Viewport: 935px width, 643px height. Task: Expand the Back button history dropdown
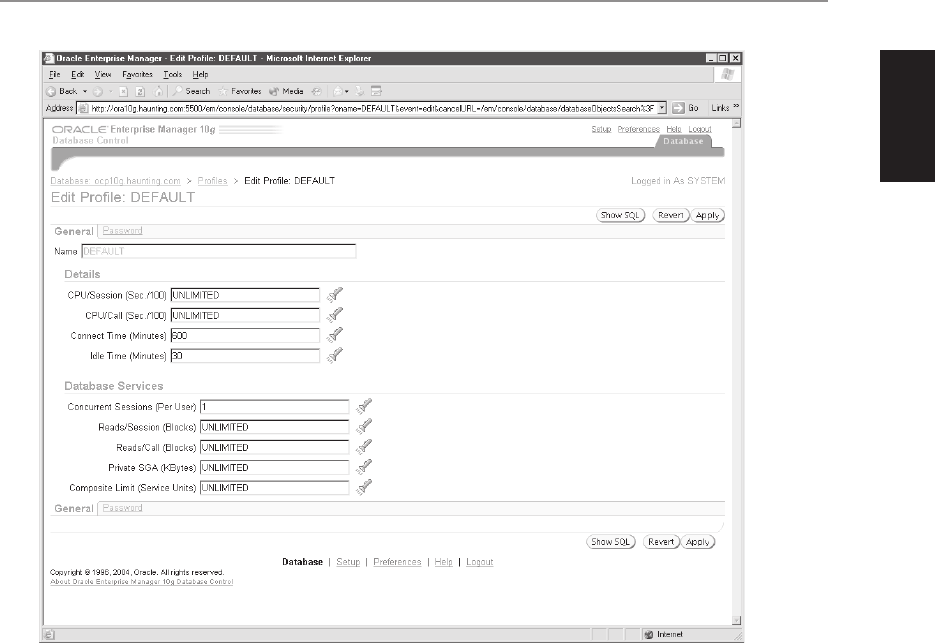(x=85, y=91)
